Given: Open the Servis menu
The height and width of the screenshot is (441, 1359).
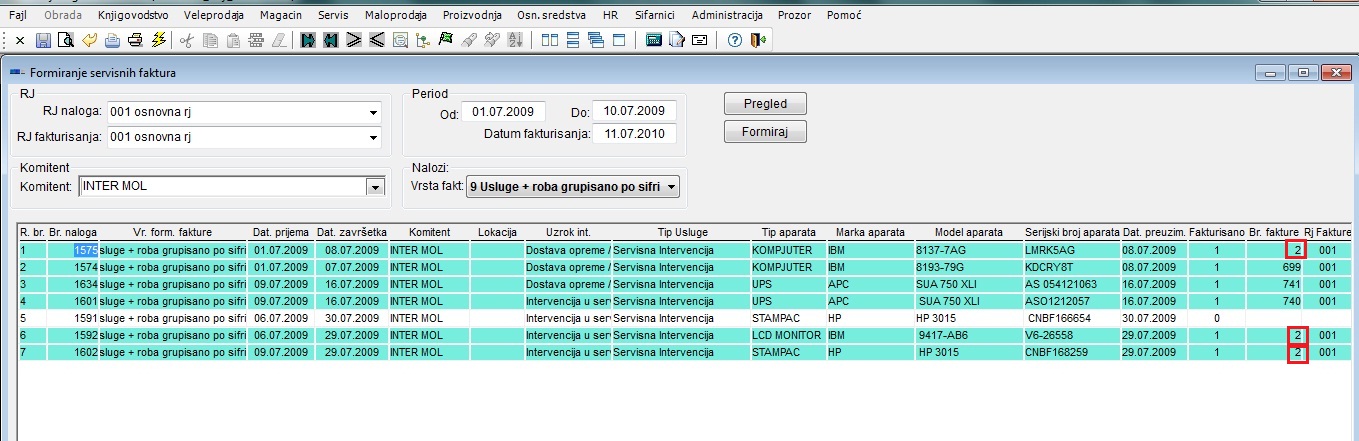Looking at the screenshot, I should pos(333,16).
